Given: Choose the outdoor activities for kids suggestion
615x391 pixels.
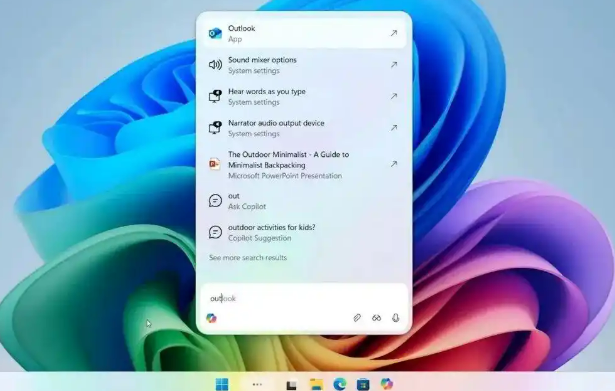Looking at the screenshot, I should [304, 233].
